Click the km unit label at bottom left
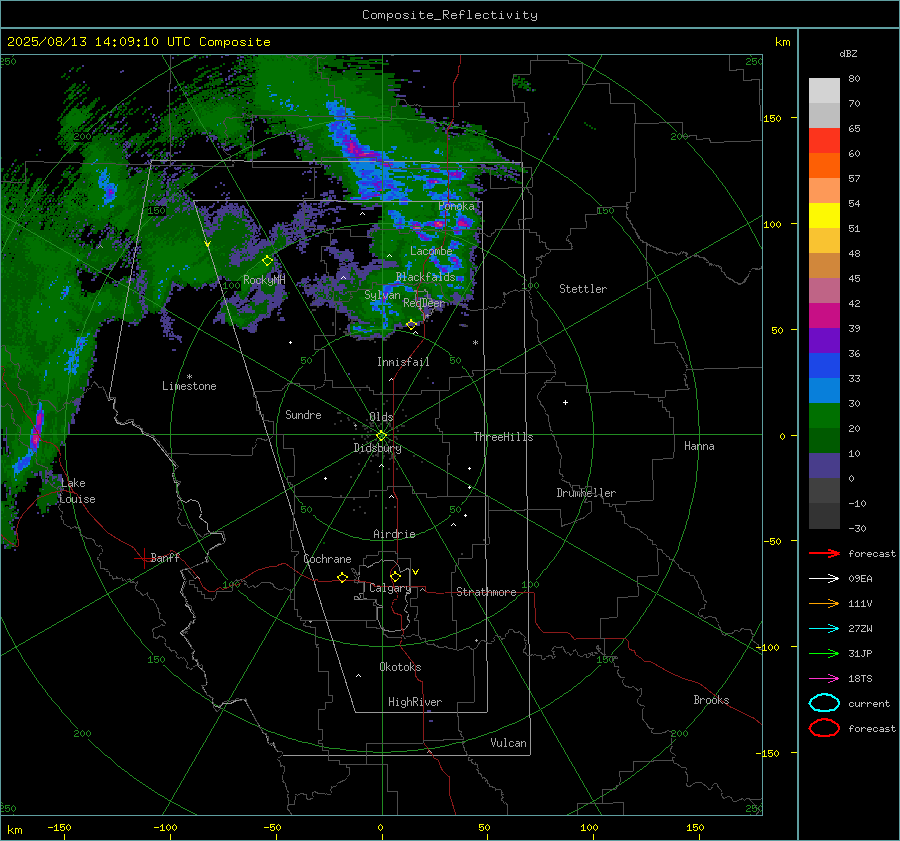 tap(15, 830)
